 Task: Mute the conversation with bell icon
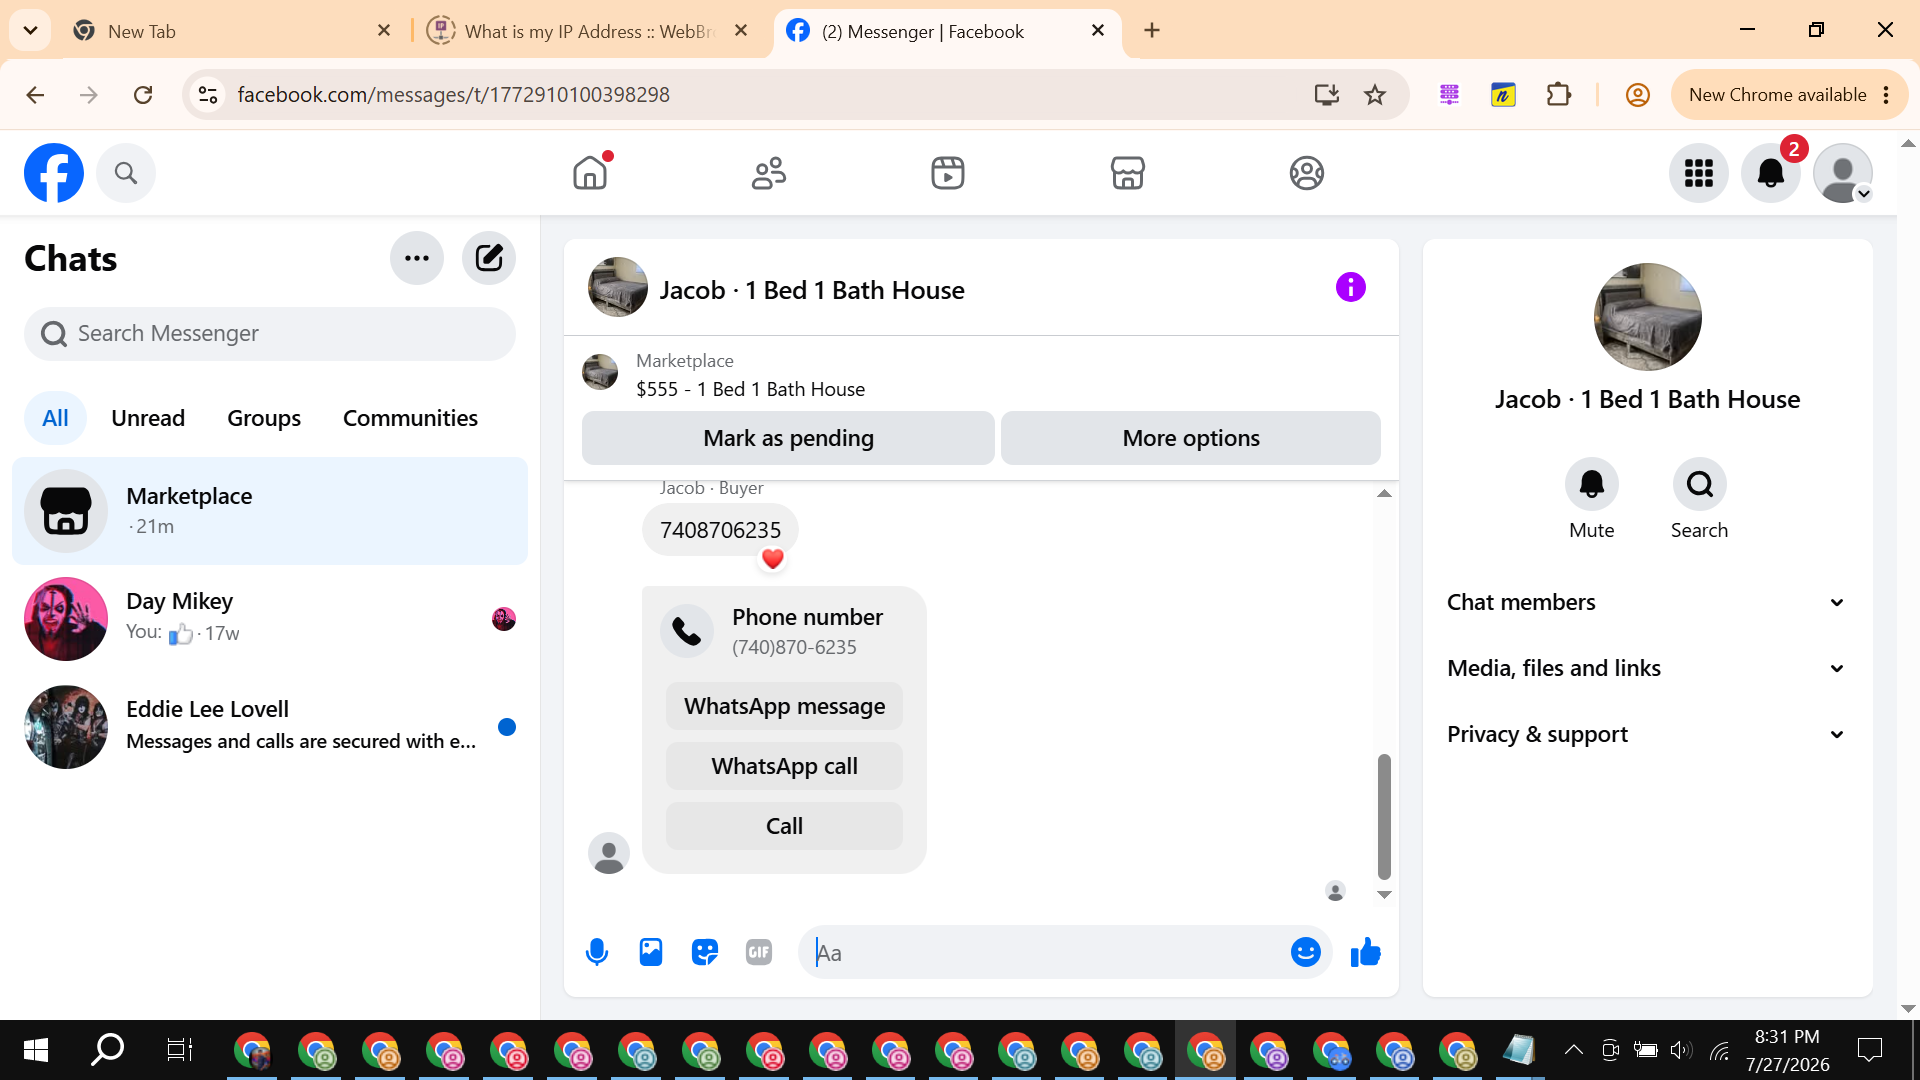click(x=1592, y=484)
